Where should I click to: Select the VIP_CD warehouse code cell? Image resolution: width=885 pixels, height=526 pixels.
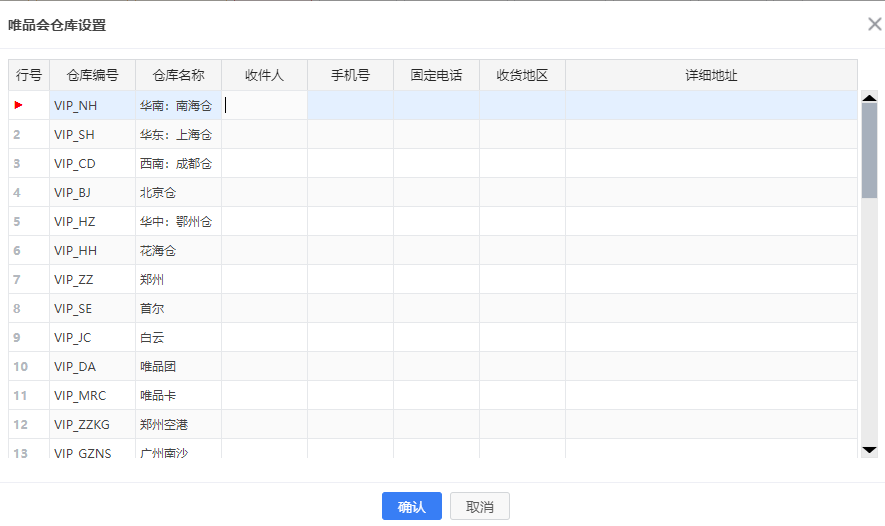93,164
